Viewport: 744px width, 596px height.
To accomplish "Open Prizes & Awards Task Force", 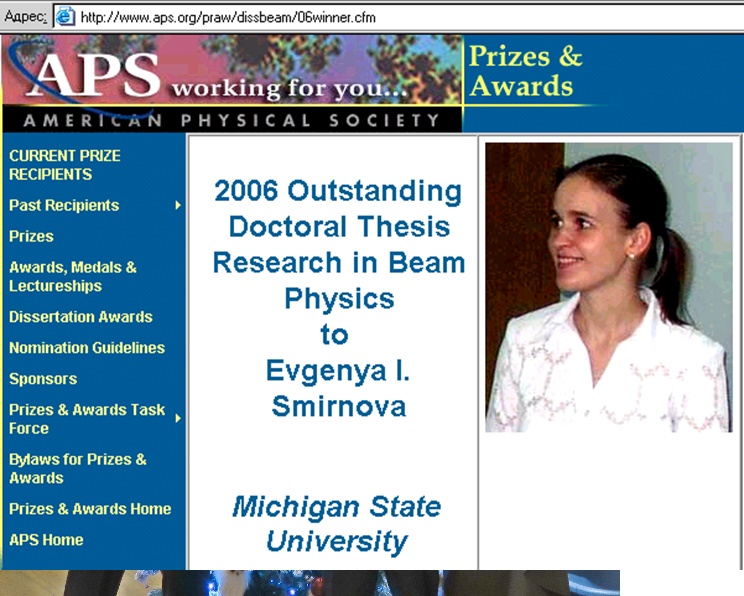I will pos(87,419).
